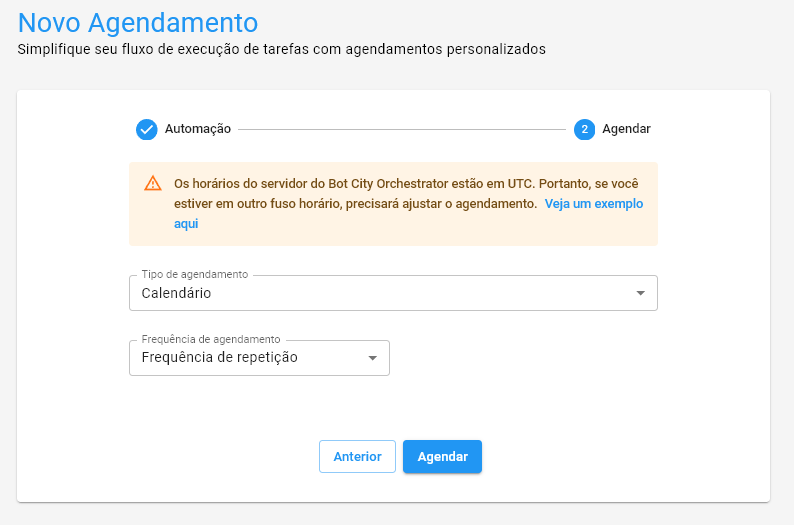
Task: Select the Calendário value text
Action: 177,293
